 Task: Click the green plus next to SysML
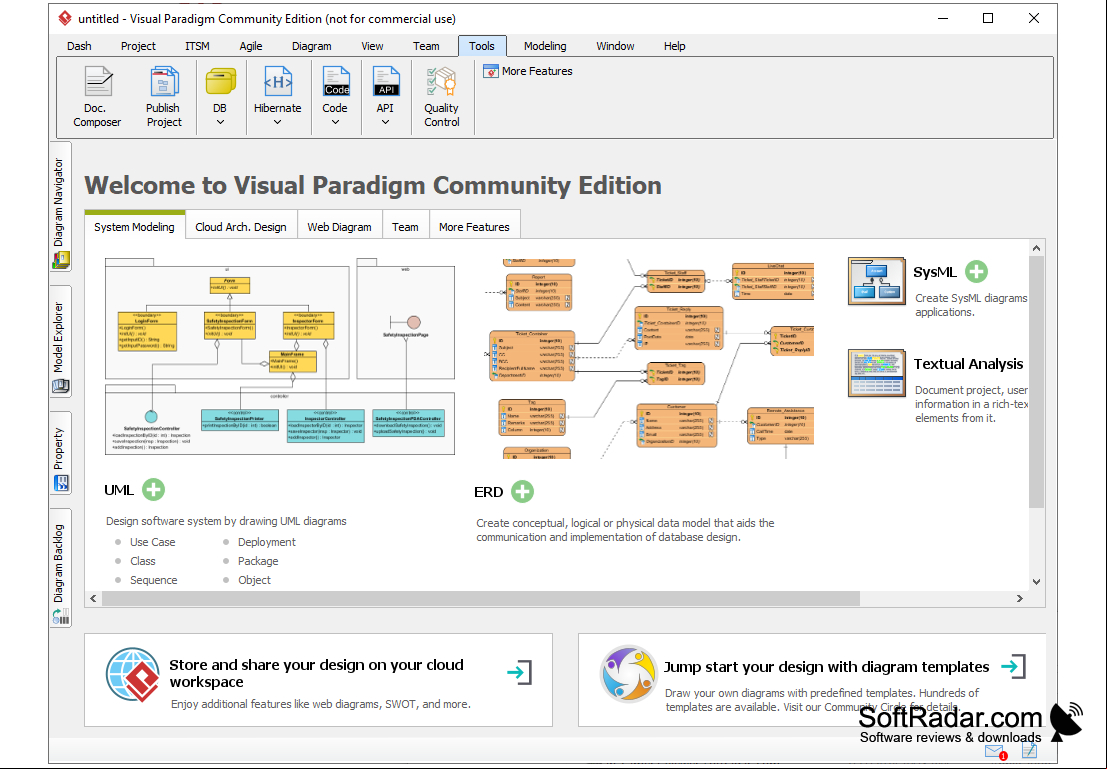click(x=976, y=272)
